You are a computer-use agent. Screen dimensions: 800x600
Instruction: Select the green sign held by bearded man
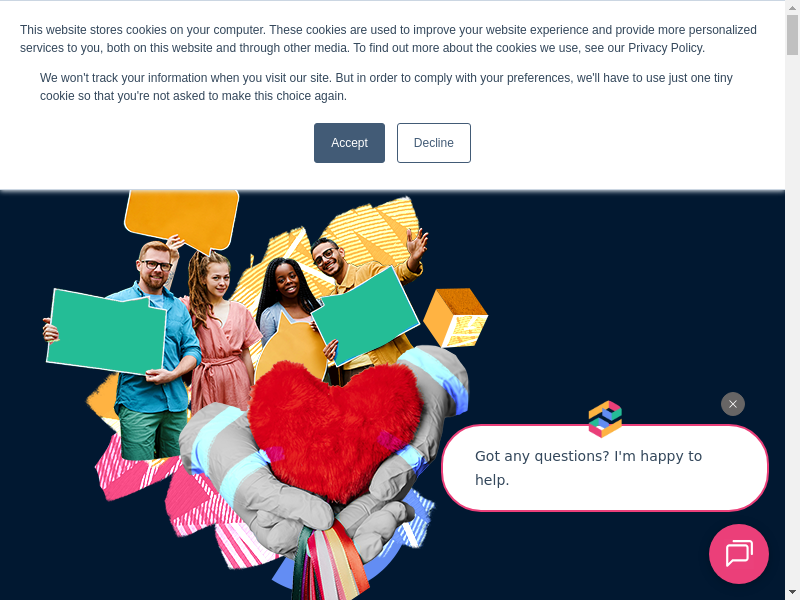tap(106, 332)
